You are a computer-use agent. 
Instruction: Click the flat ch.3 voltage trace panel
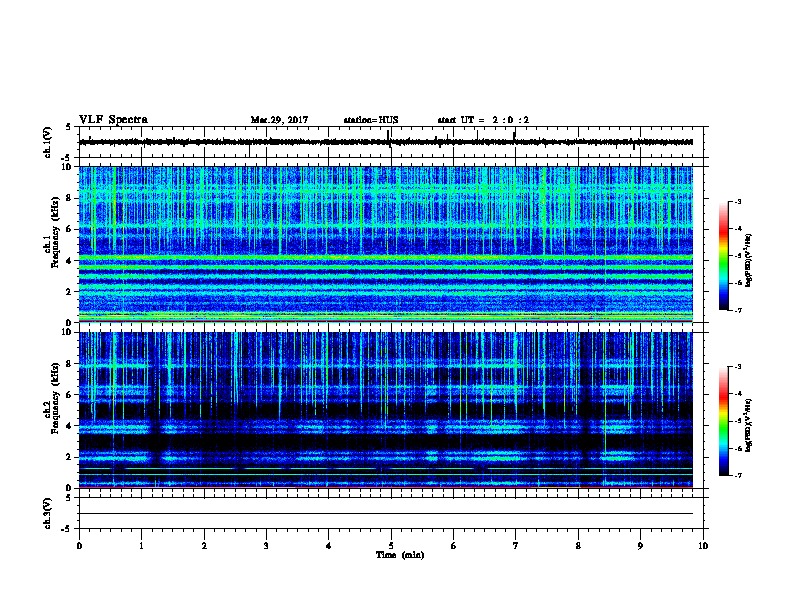tap(391, 513)
